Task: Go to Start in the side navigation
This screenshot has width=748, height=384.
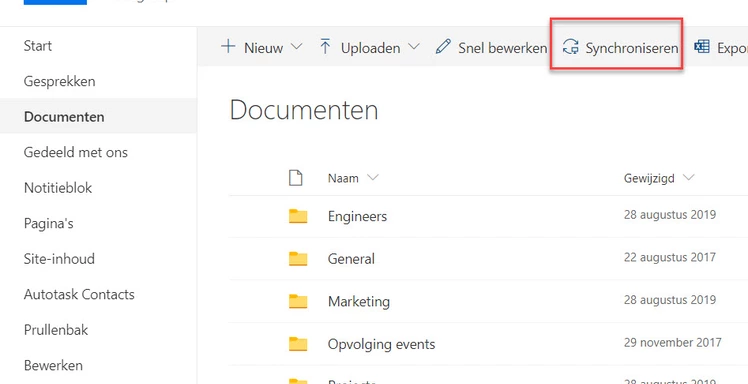Action: point(38,46)
